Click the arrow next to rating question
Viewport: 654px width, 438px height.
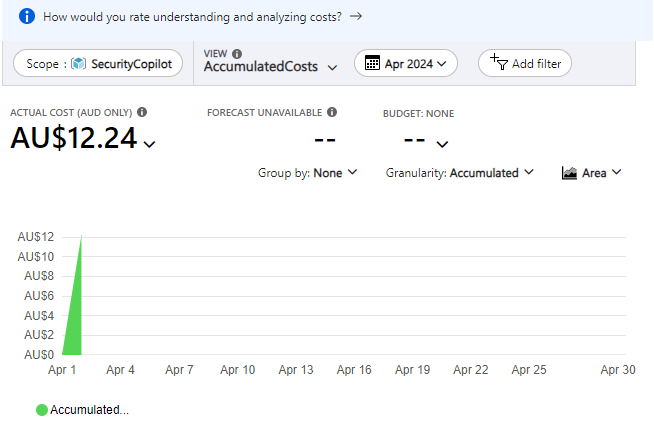pyautogui.click(x=356, y=17)
